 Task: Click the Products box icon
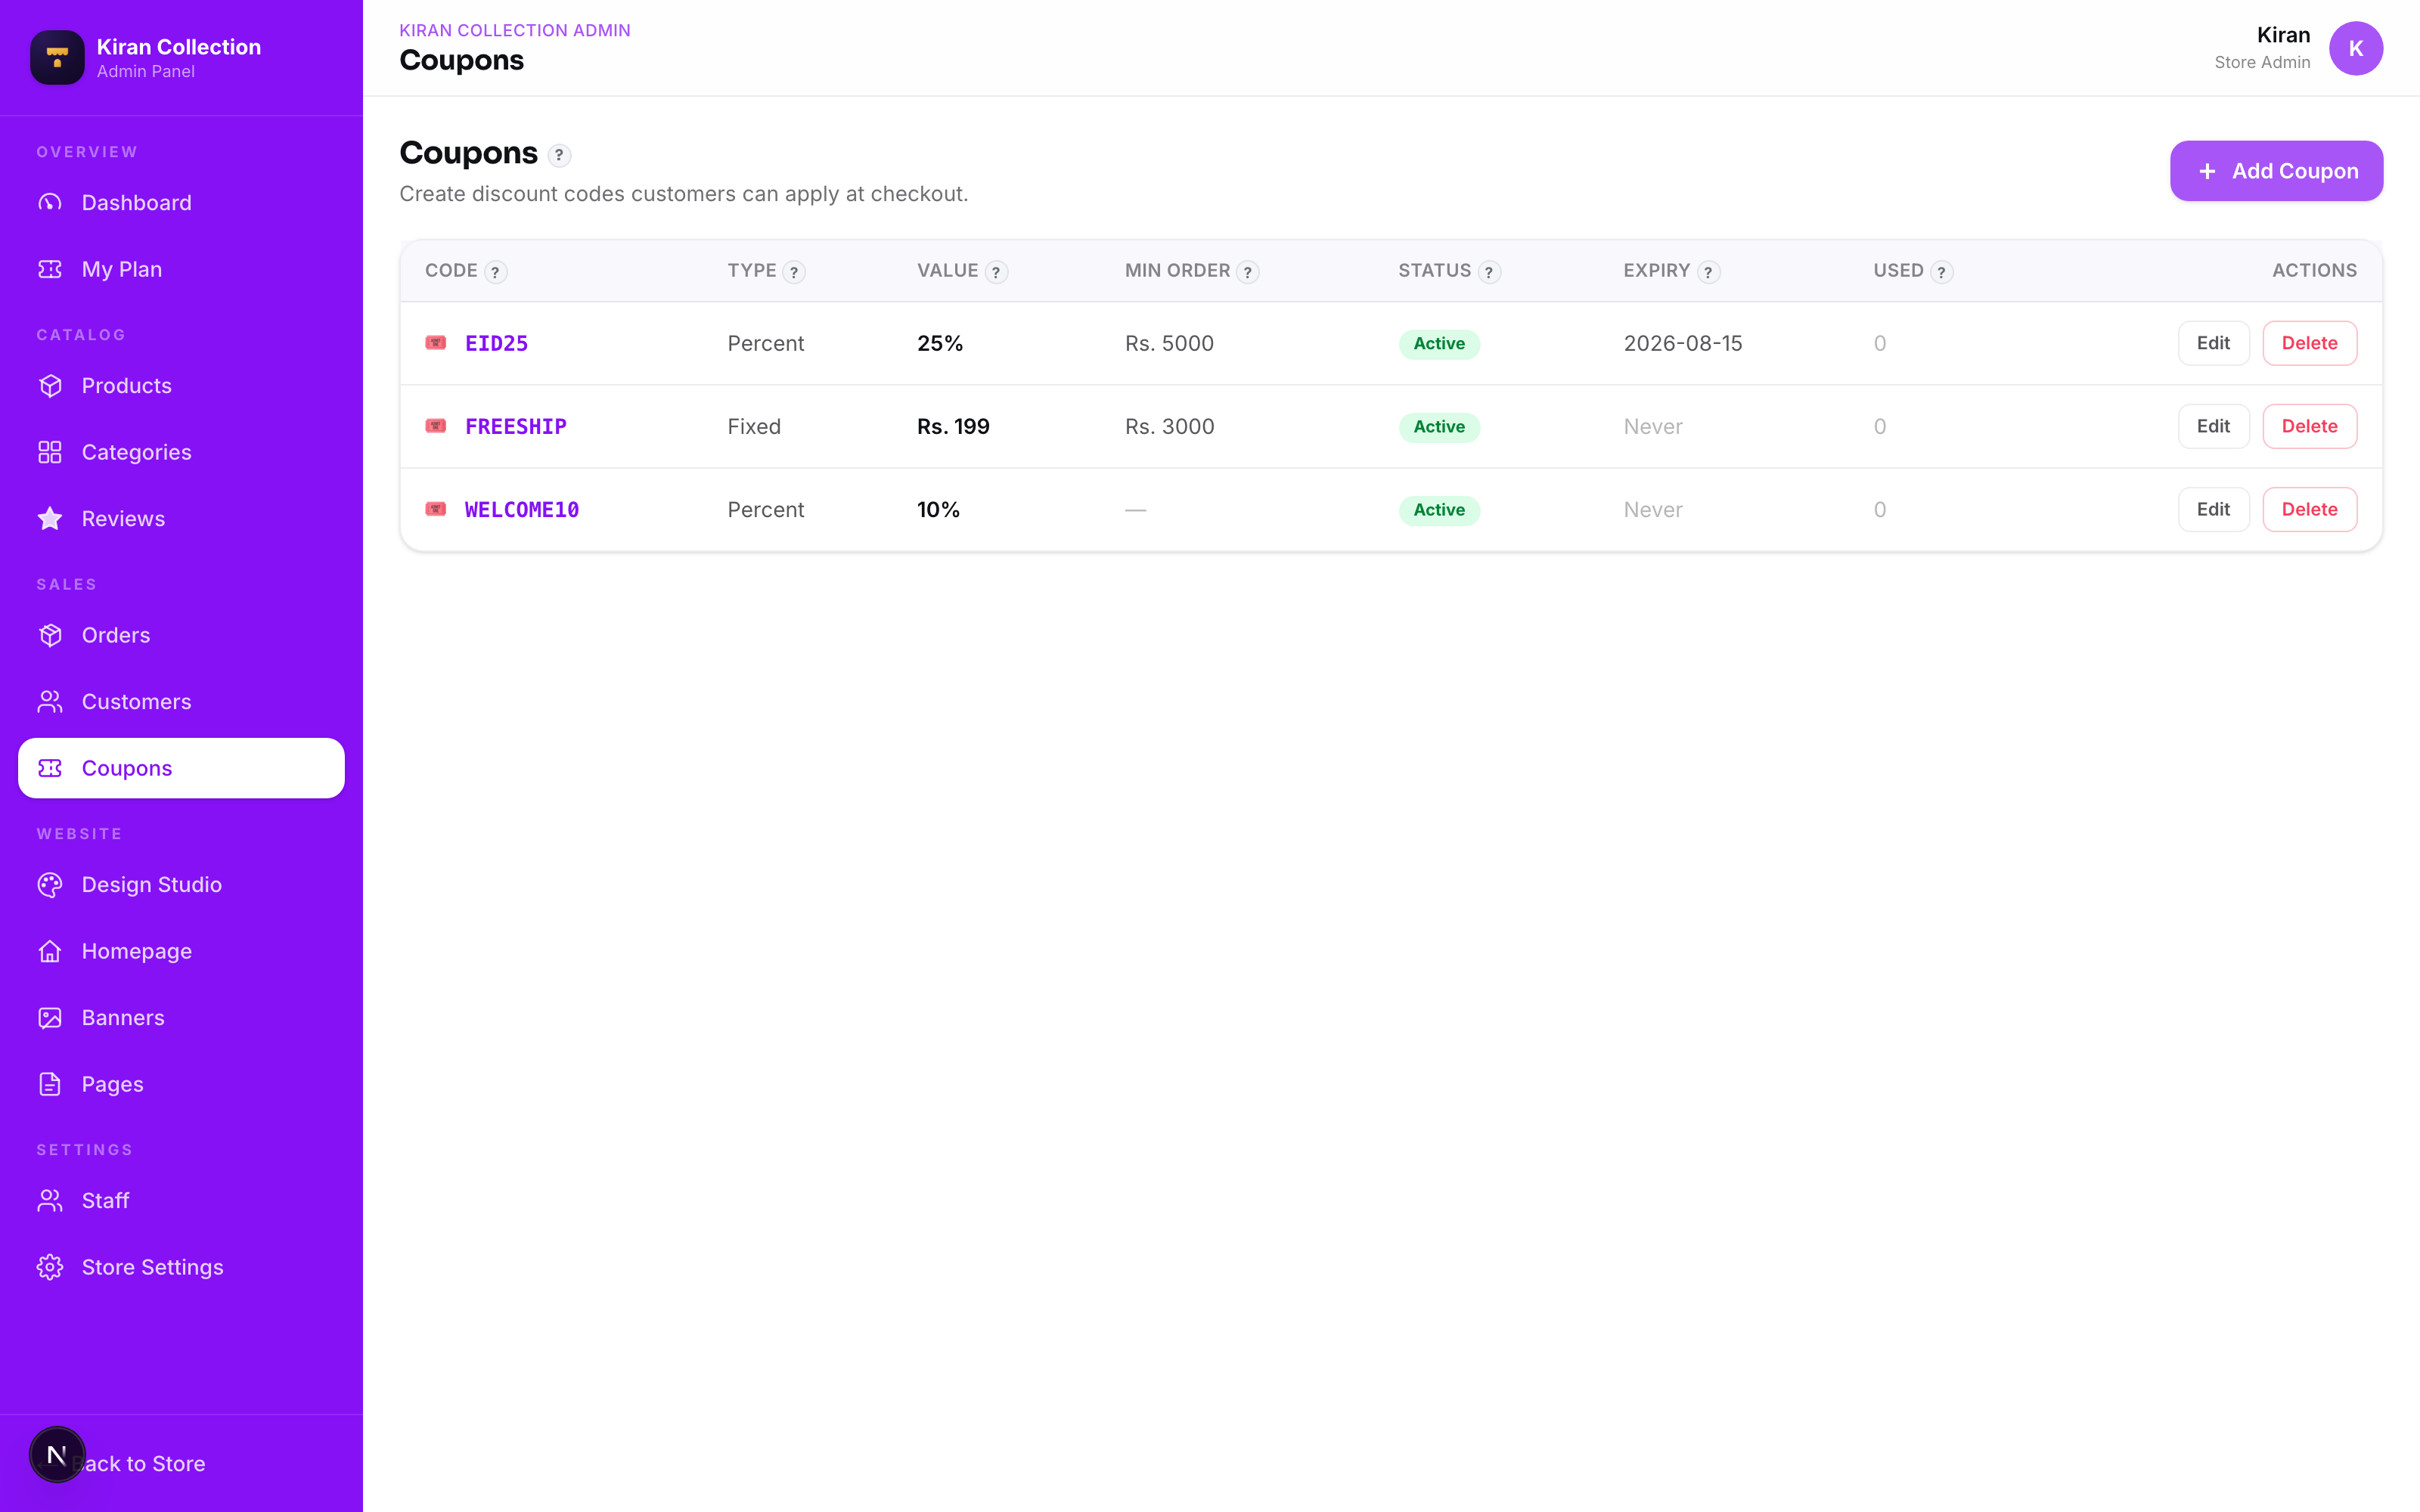[x=50, y=386]
